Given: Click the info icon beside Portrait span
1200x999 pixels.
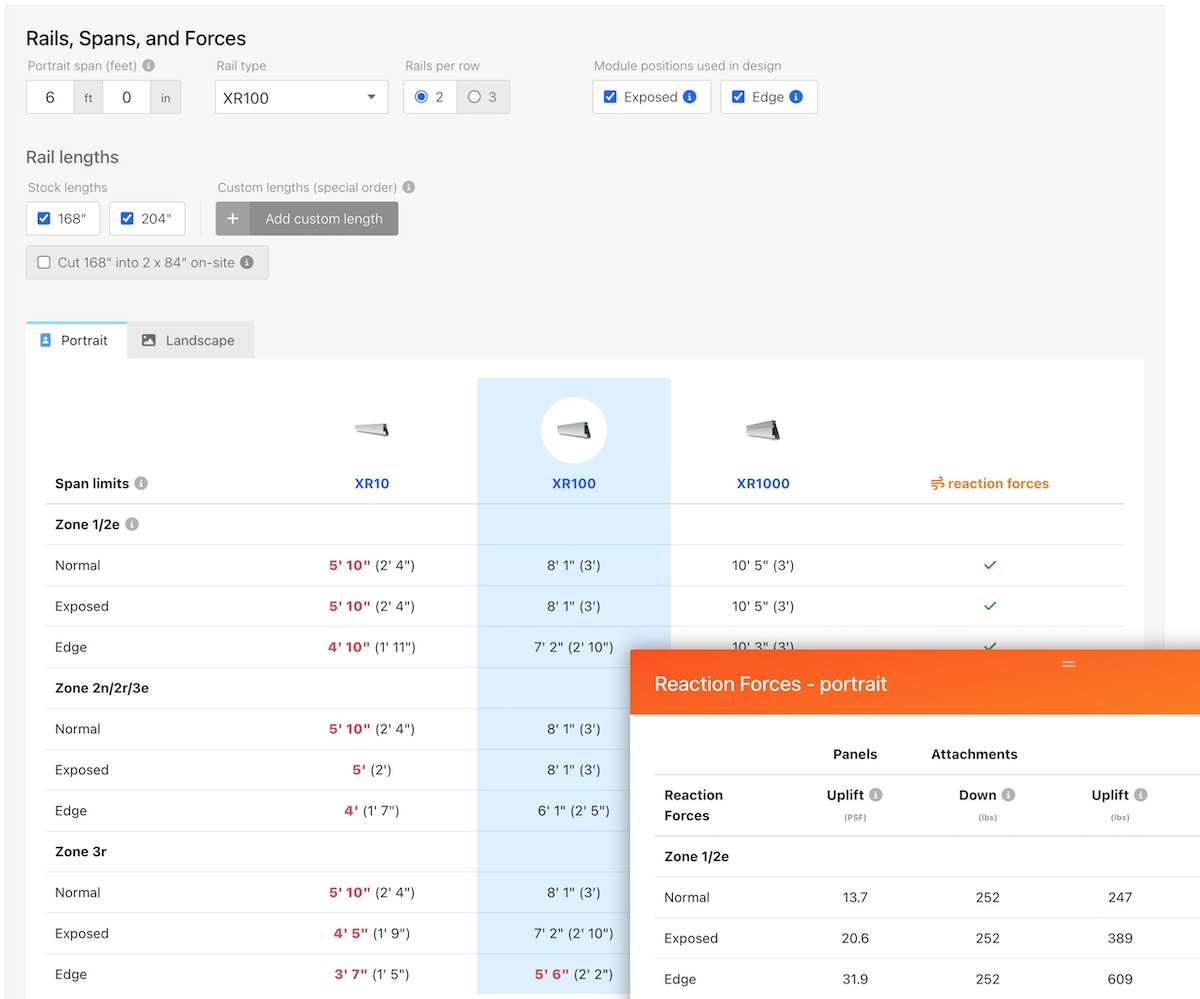Looking at the screenshot, I should click(x=149, y=66).
